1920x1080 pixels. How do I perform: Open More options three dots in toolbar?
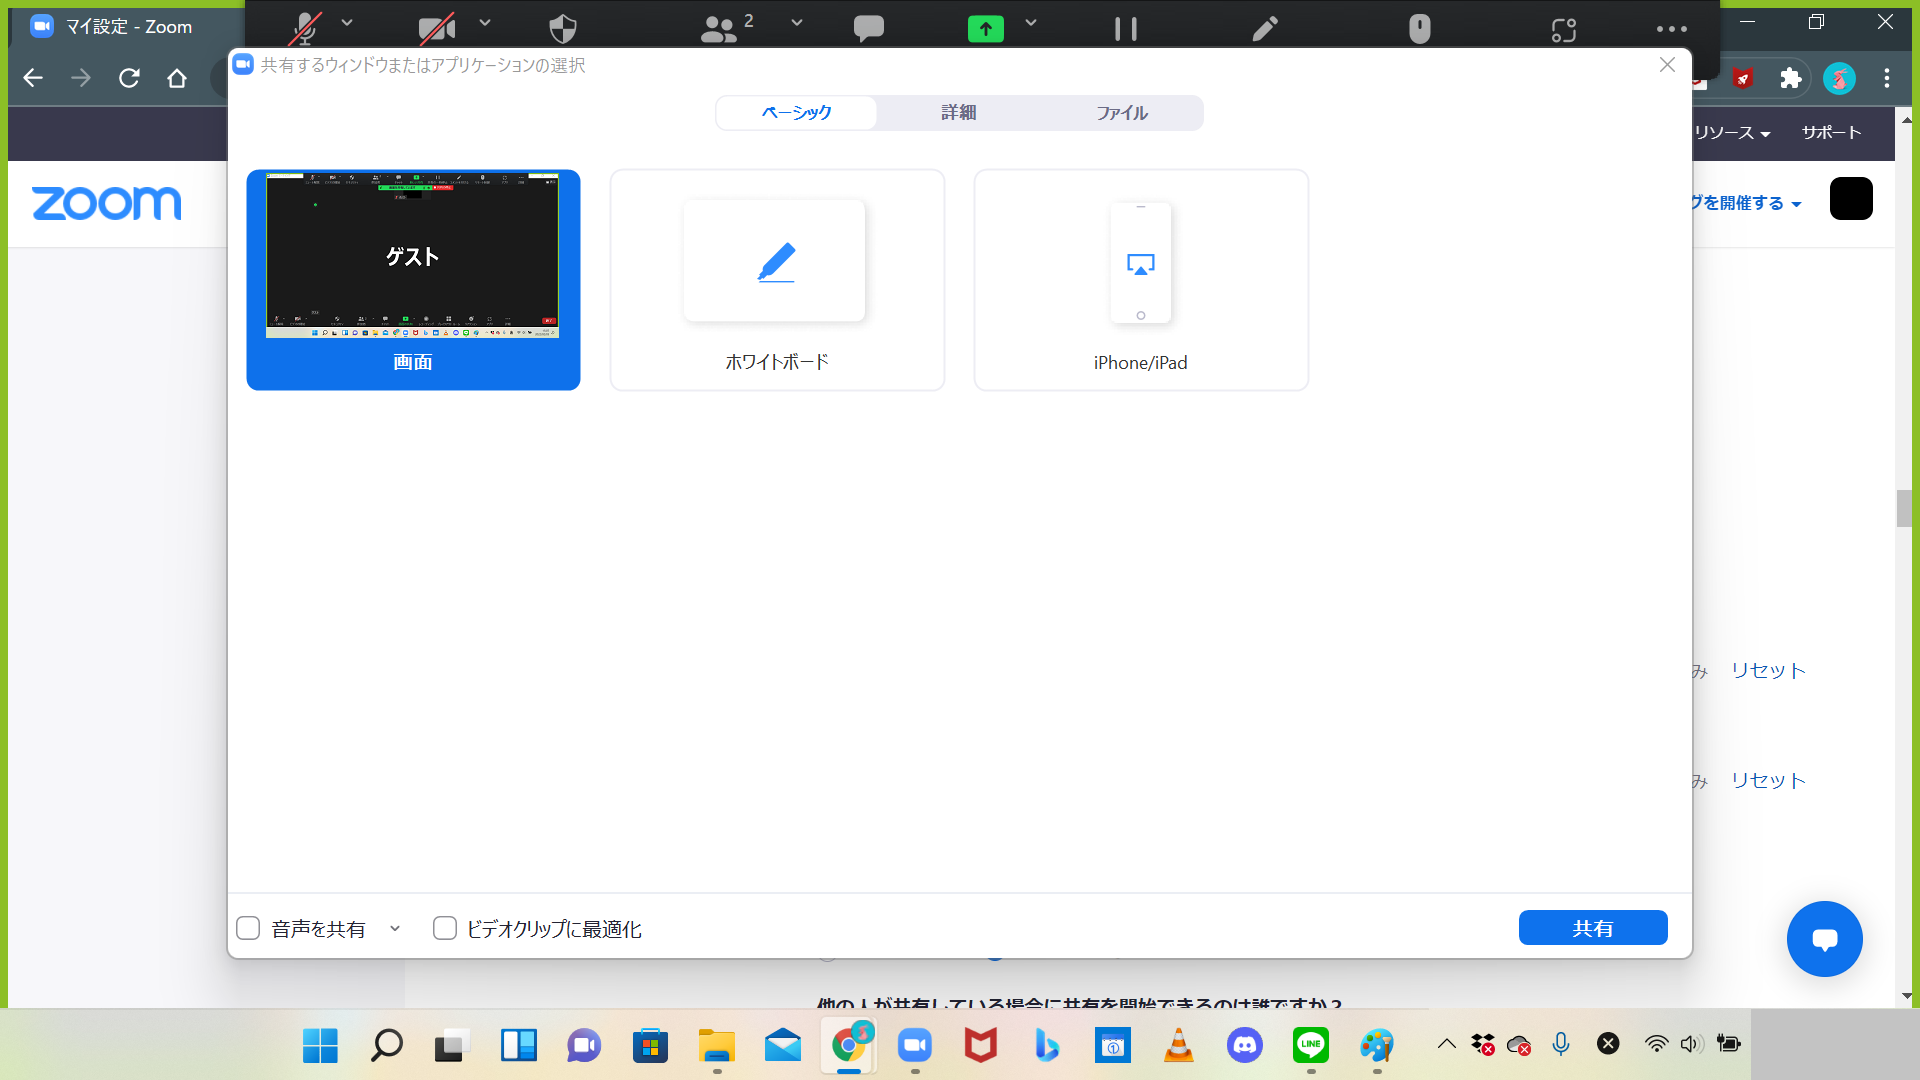coord(1671,28)
